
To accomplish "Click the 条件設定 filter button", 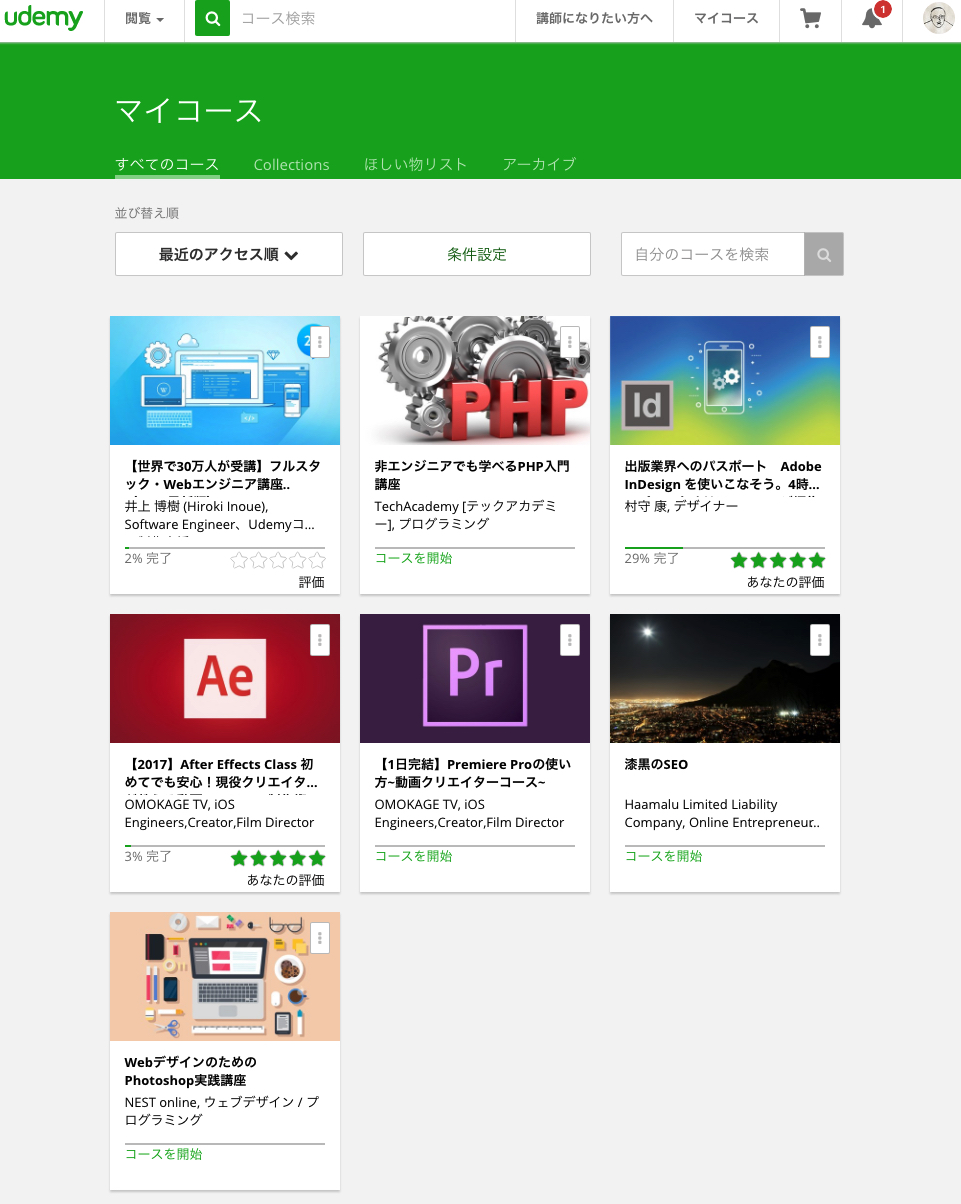I will click(x=477, y=254).
